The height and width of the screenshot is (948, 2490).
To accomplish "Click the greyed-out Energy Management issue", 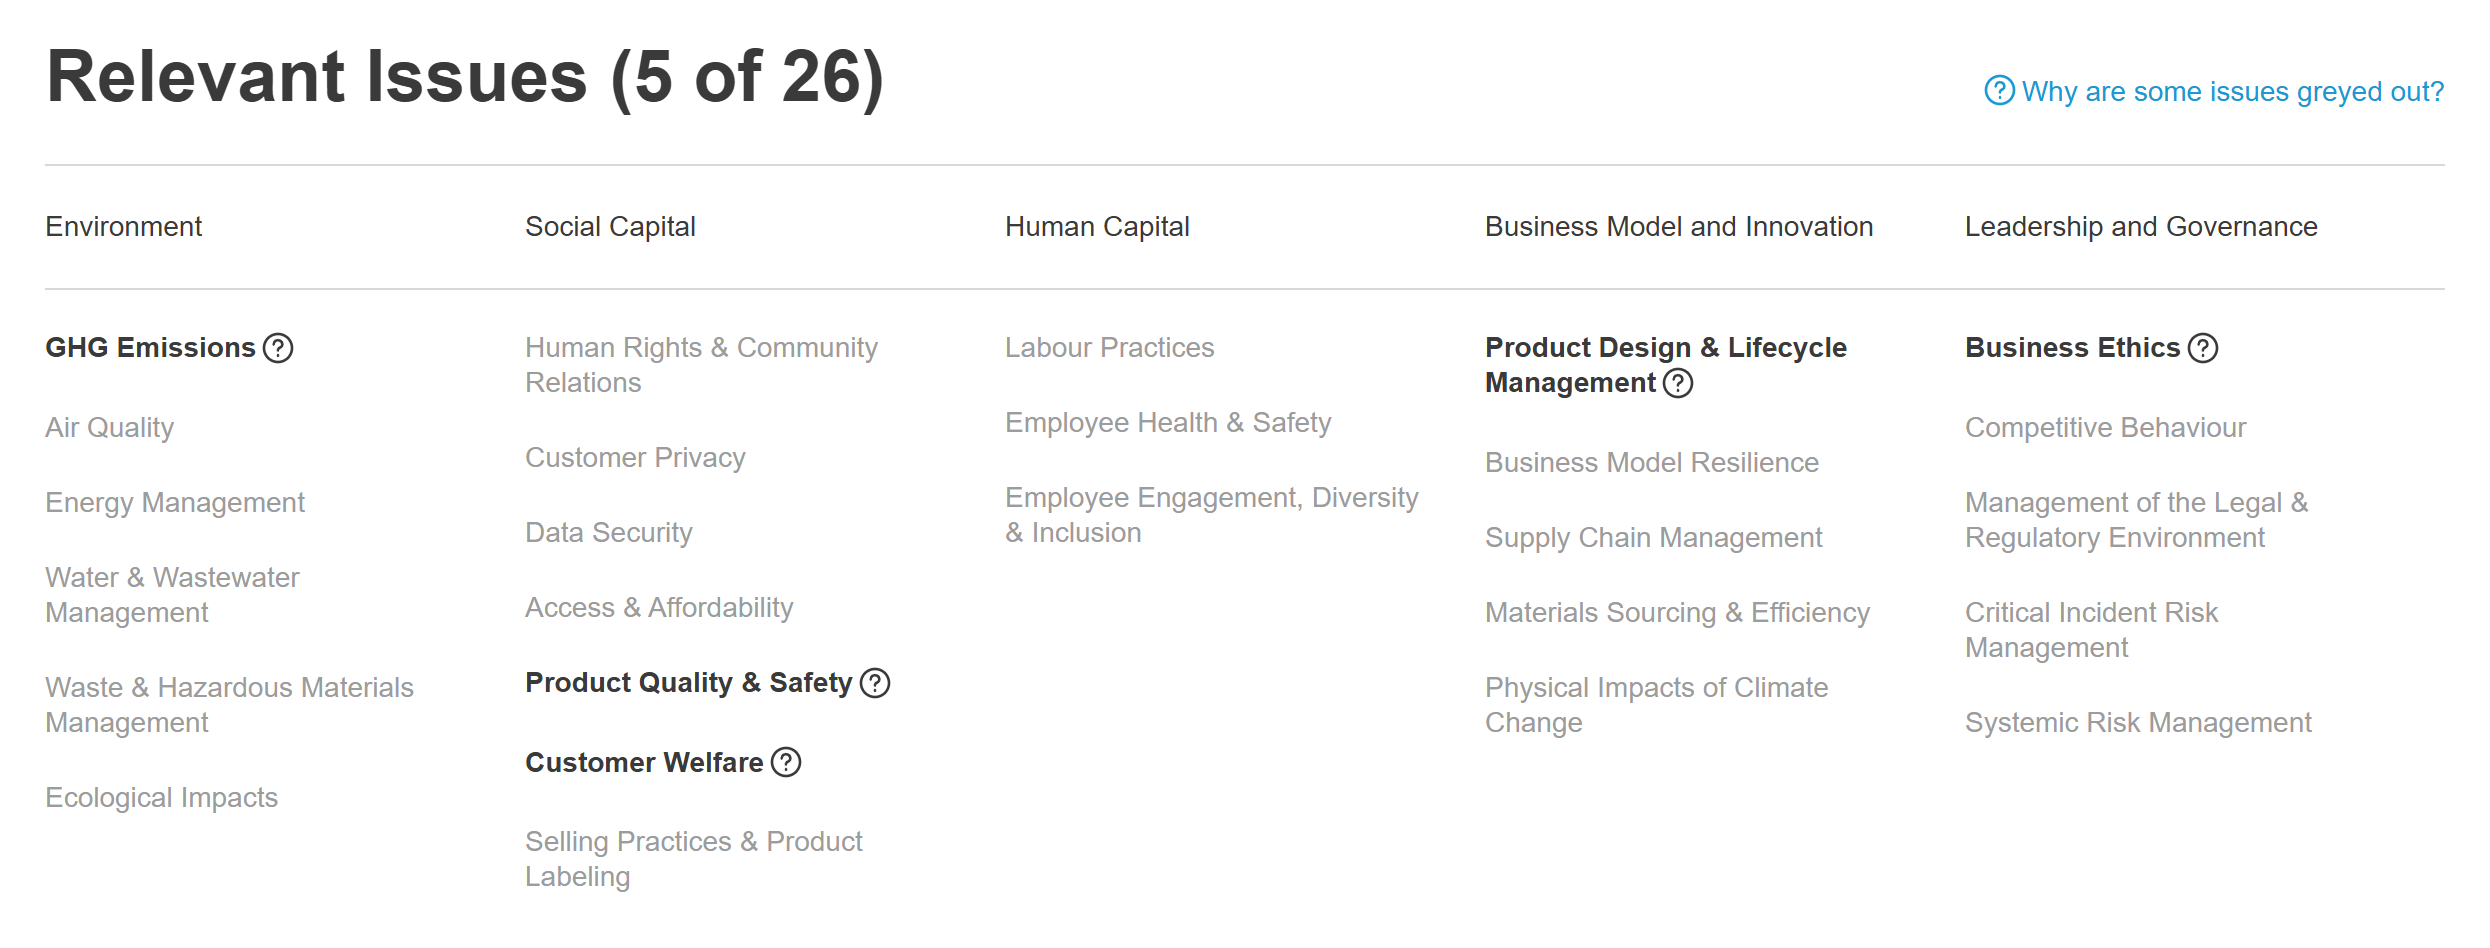I will [x=175, y=503].
